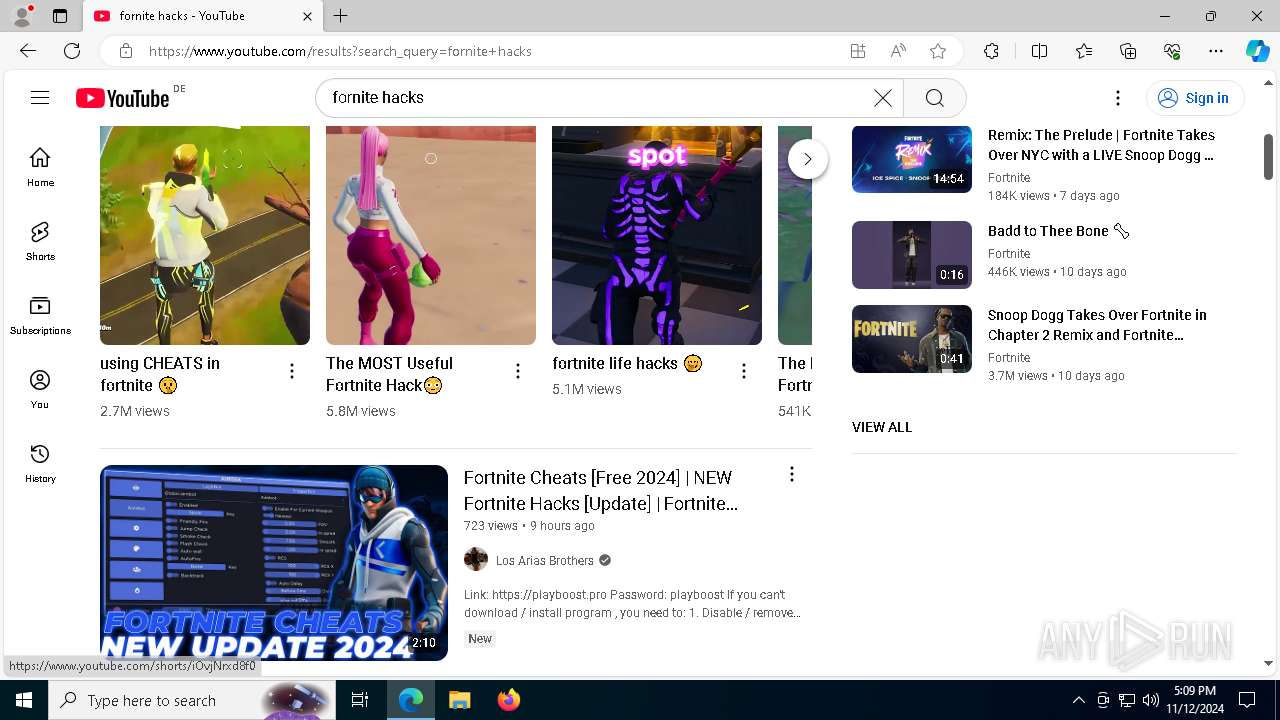Open the YouTube guide hamburger menu
This screenshot has height=720, width=1280.
coord(40,97)
